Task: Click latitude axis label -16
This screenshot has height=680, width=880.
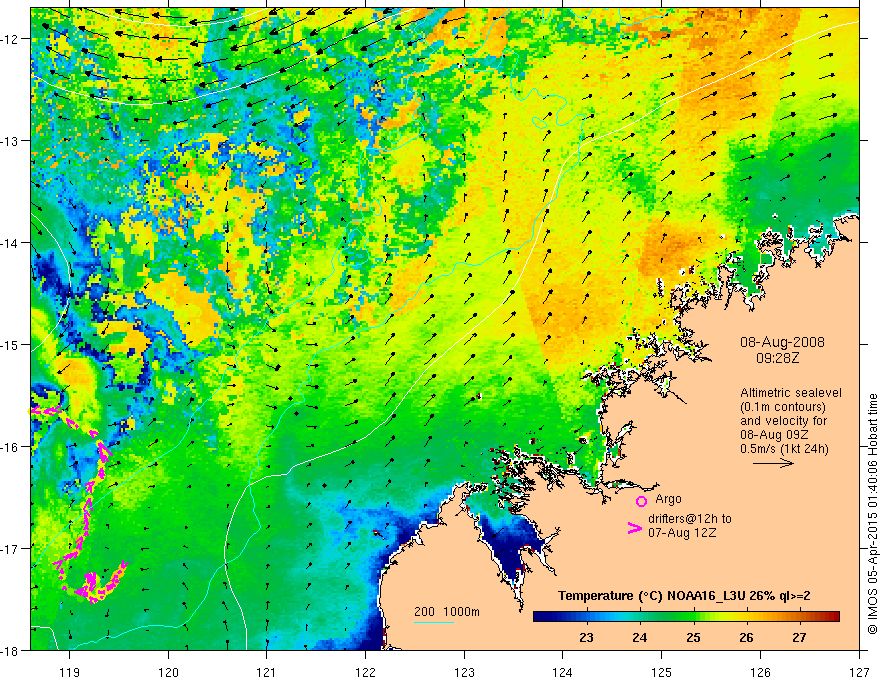Action: click(x=11, y=447)
